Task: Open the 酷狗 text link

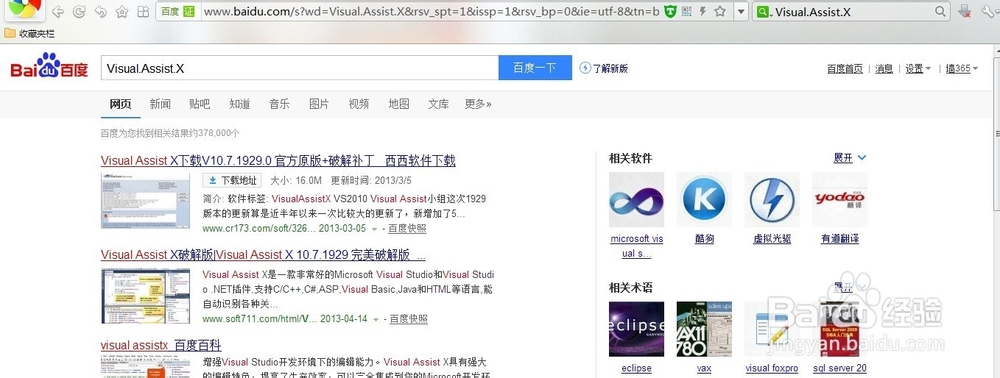Action: tap(704, 239)
